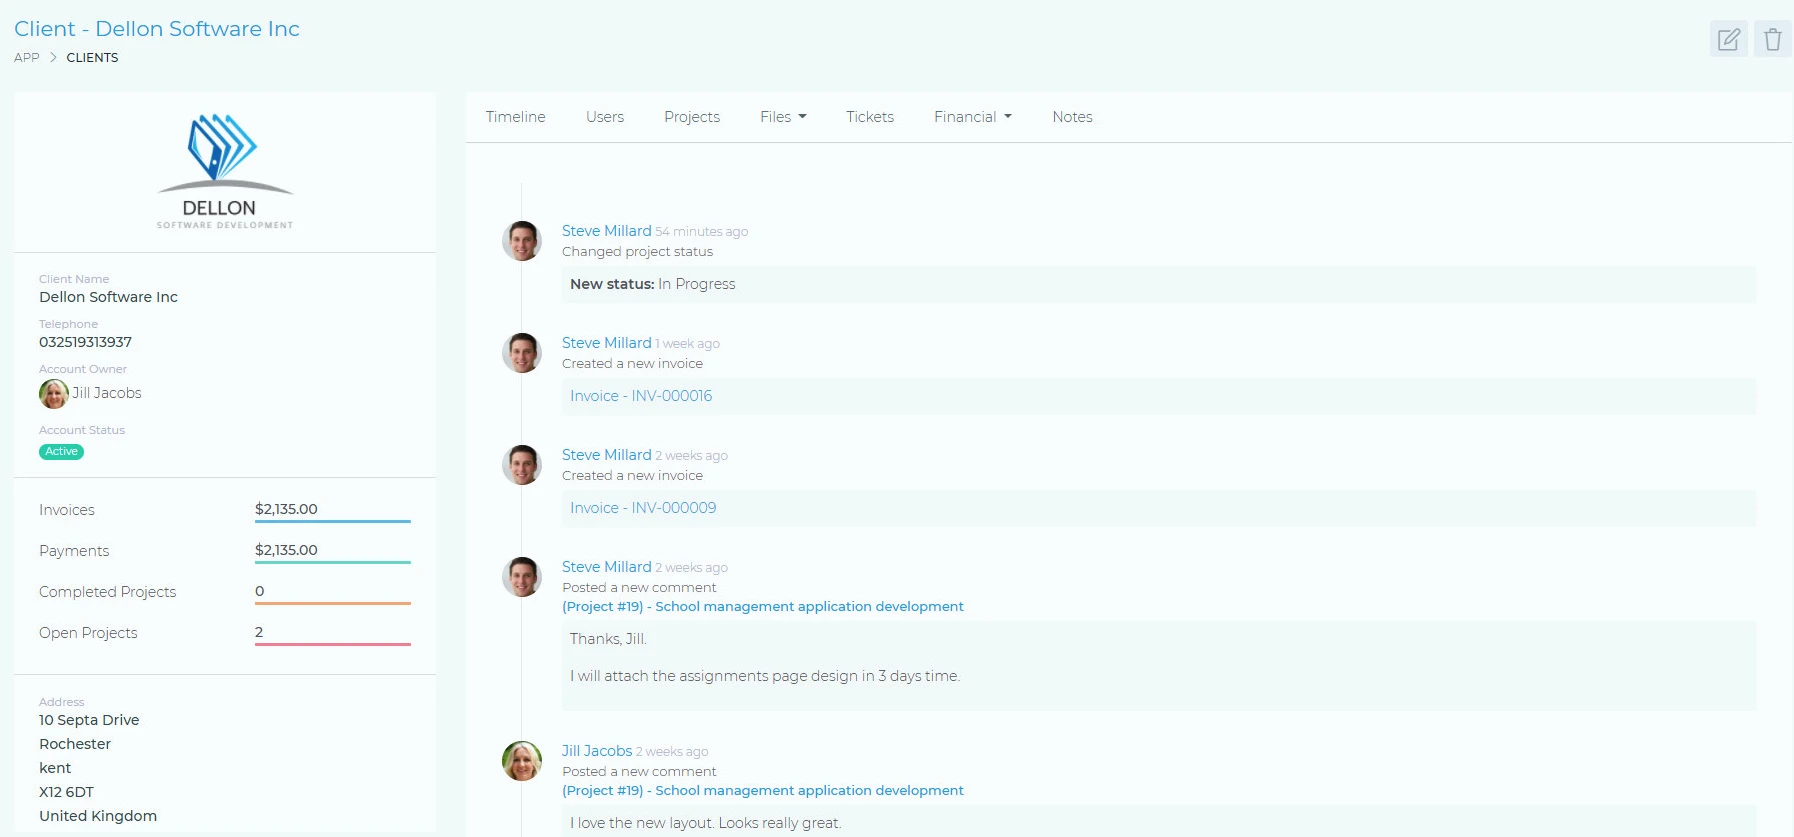Viewport: 1794px width, 837px height.
Task: Click the delete client trash icon
Action: [x=1772, y=40]
